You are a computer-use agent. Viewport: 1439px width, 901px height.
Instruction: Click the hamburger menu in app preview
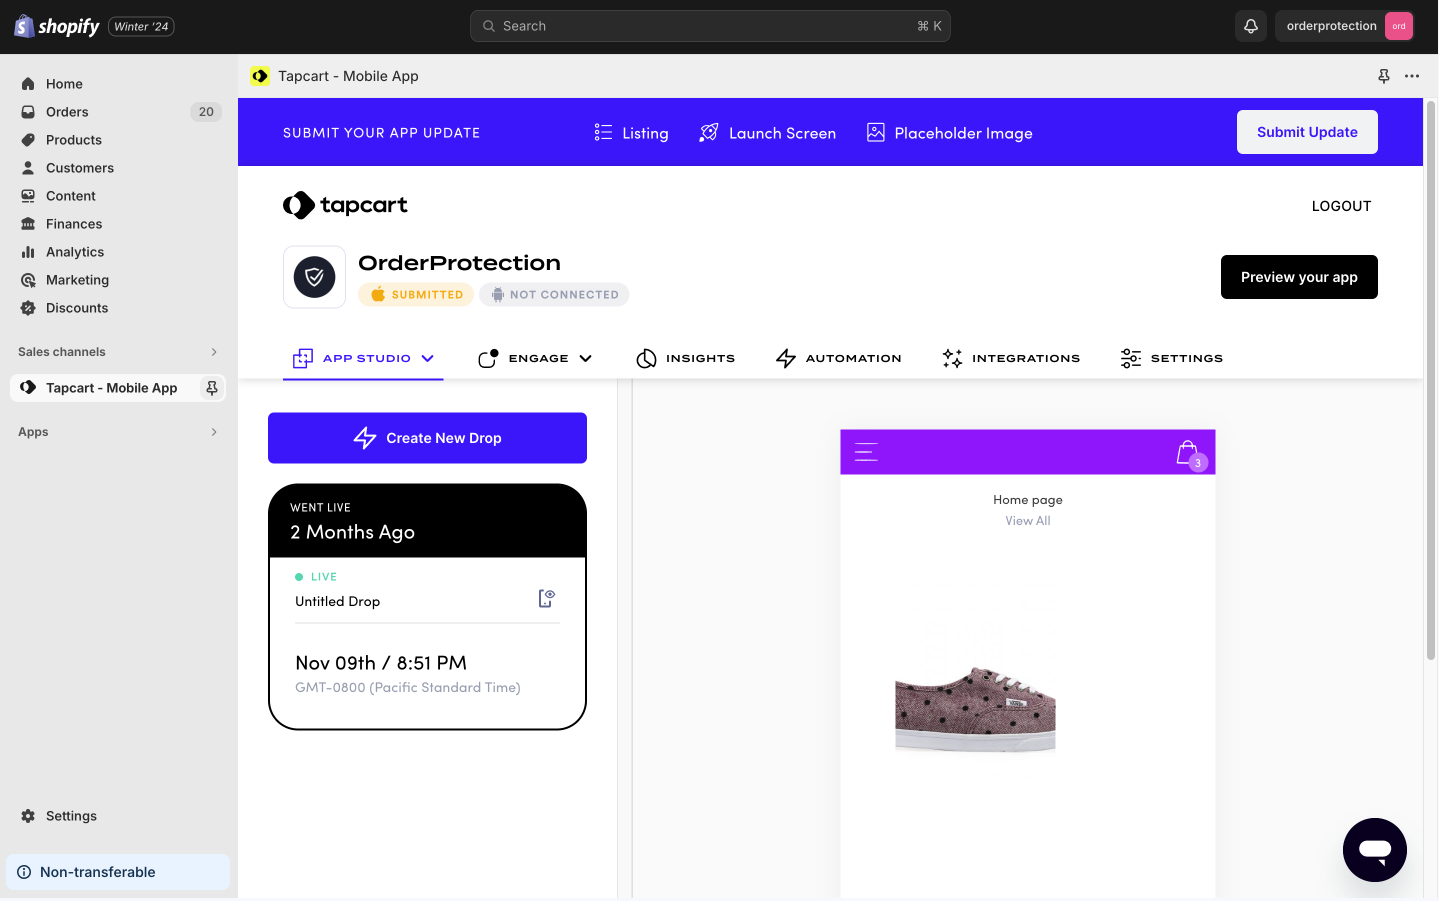tap(866, 452)
